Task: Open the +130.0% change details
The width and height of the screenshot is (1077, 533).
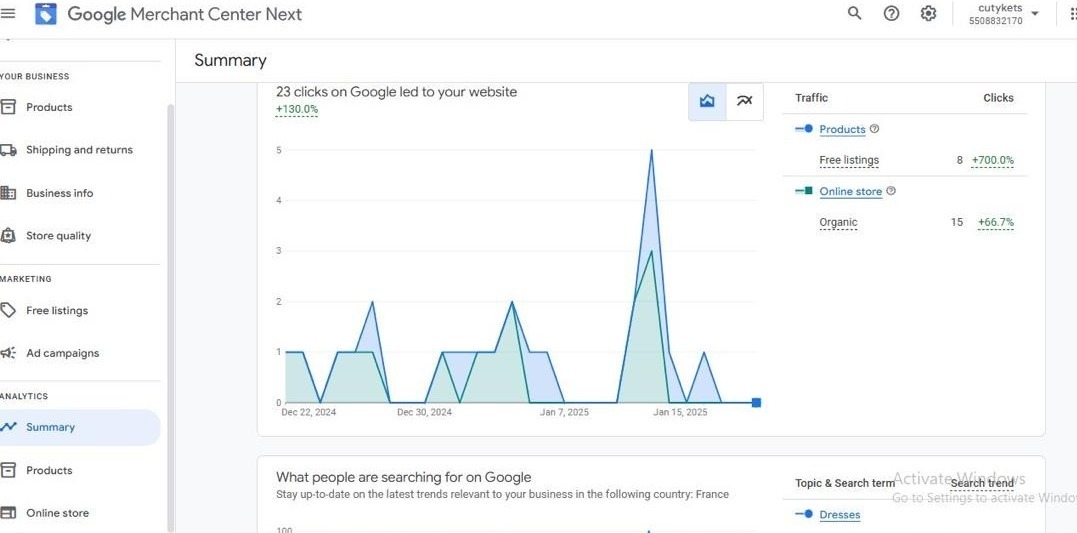Action: [297, 110]
